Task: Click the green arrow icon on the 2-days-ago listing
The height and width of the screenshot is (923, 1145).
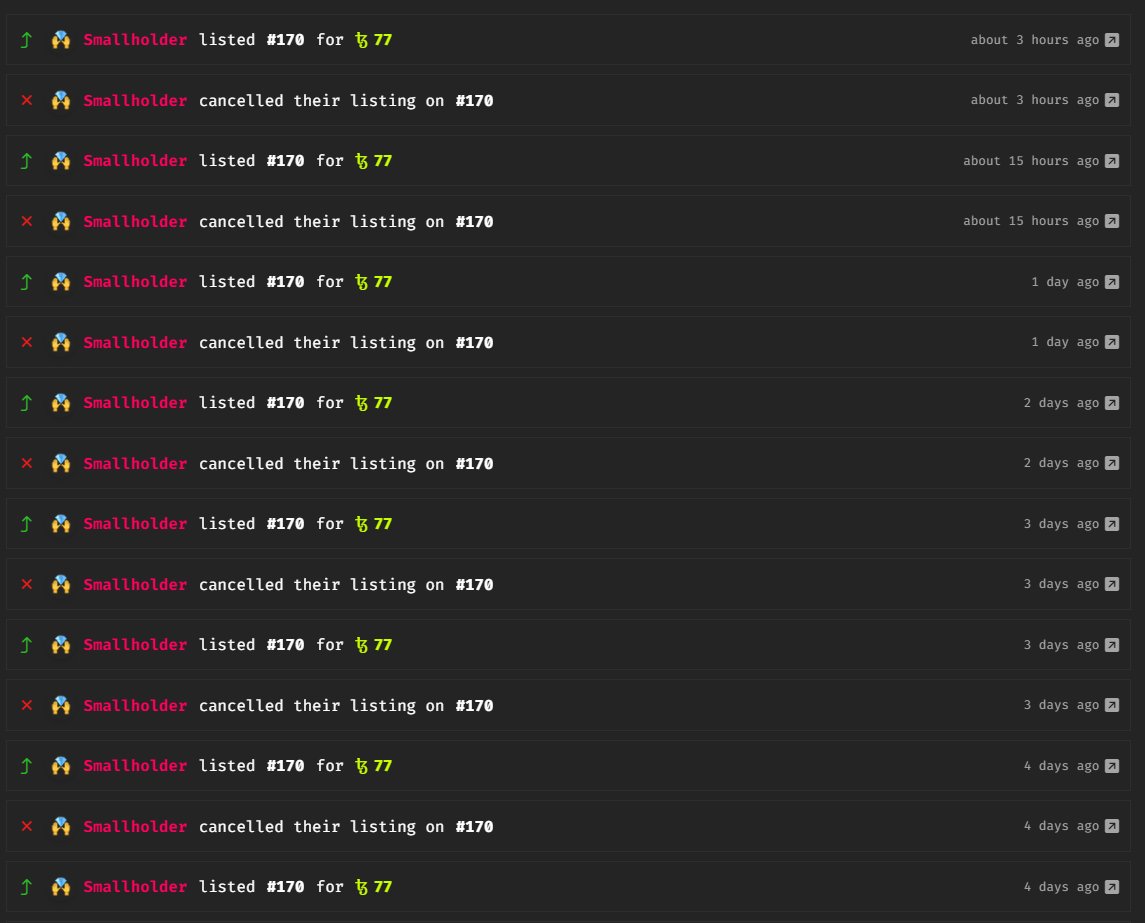Action: tap(25, 402)
